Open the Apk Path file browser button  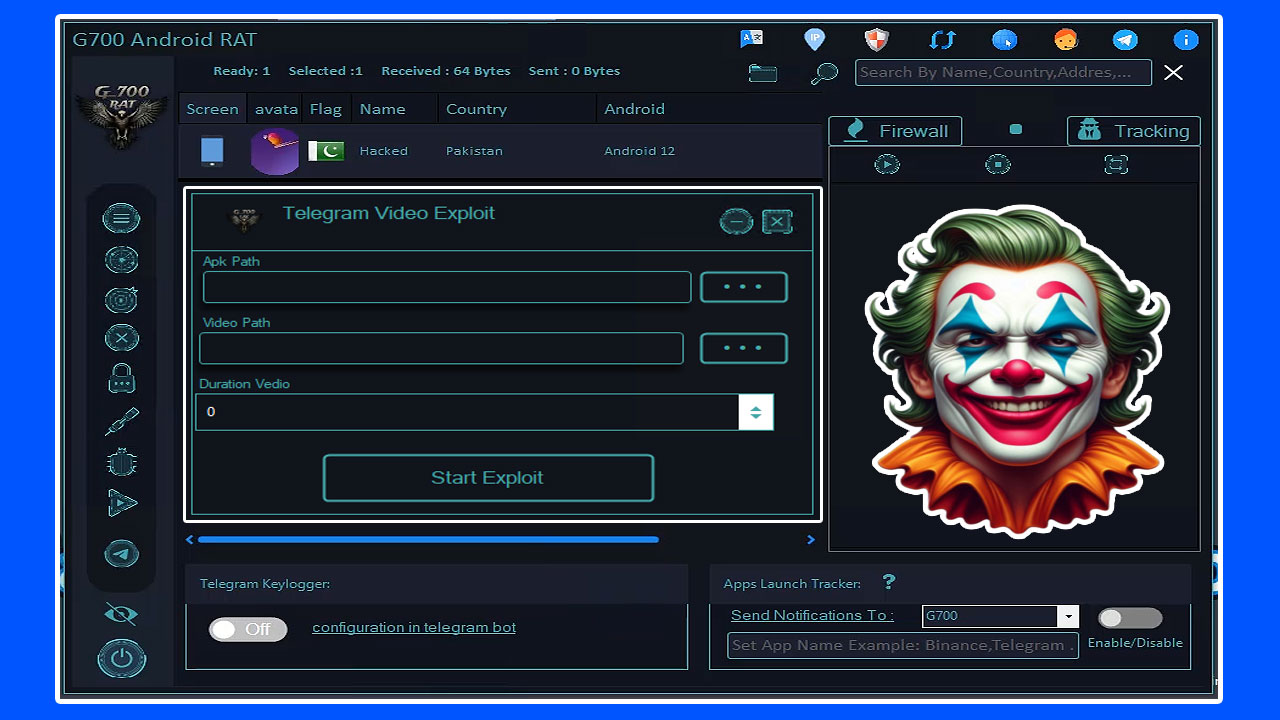[x=743, y=286]
